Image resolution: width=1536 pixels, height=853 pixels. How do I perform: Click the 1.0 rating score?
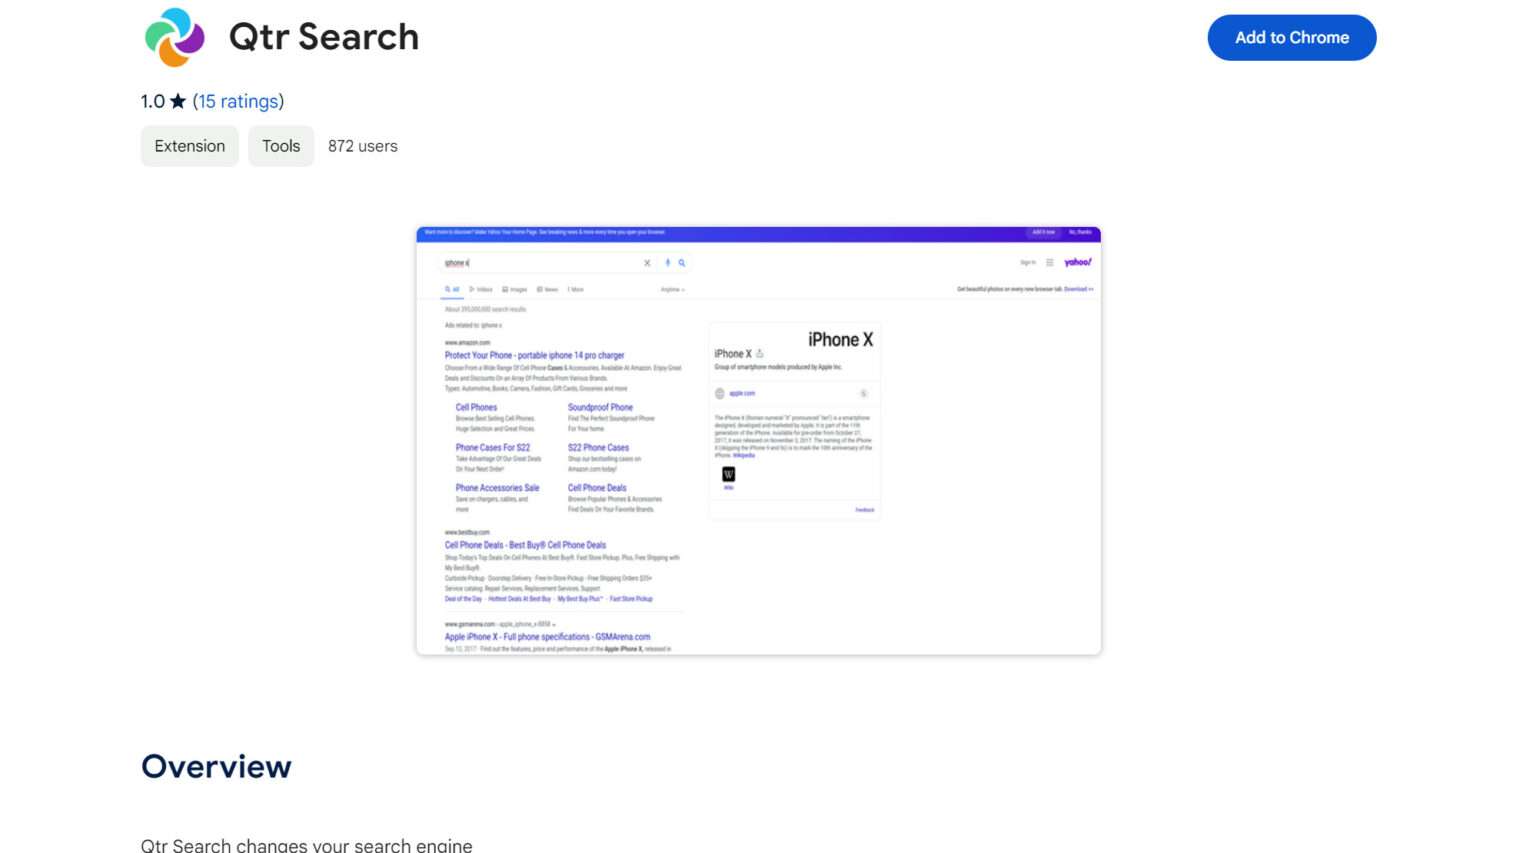tap(153, 101)
